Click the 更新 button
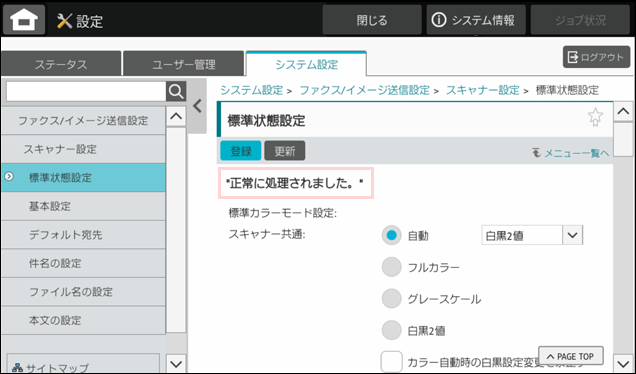The image size is (636, 374). (285, 151)
